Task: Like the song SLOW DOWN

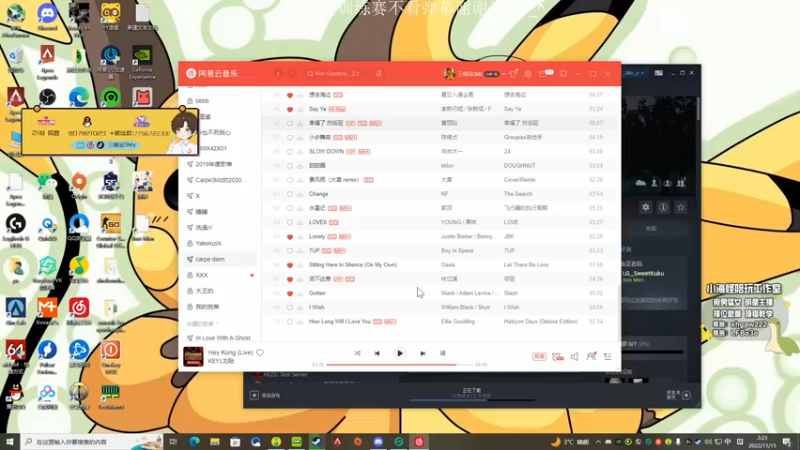Action: pos(290,152)
